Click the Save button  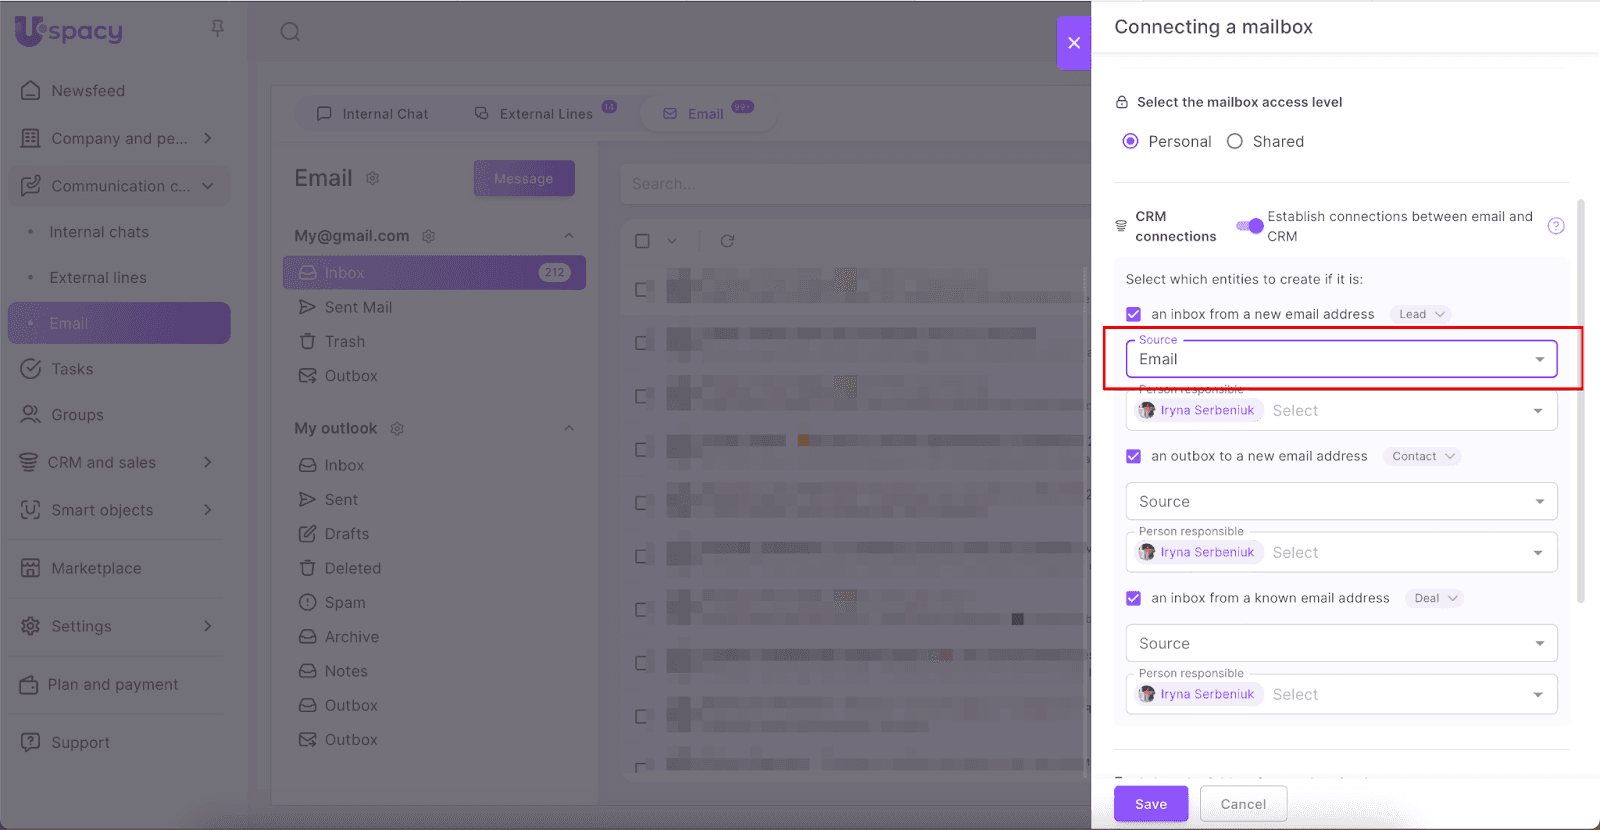click(1151, 804)
